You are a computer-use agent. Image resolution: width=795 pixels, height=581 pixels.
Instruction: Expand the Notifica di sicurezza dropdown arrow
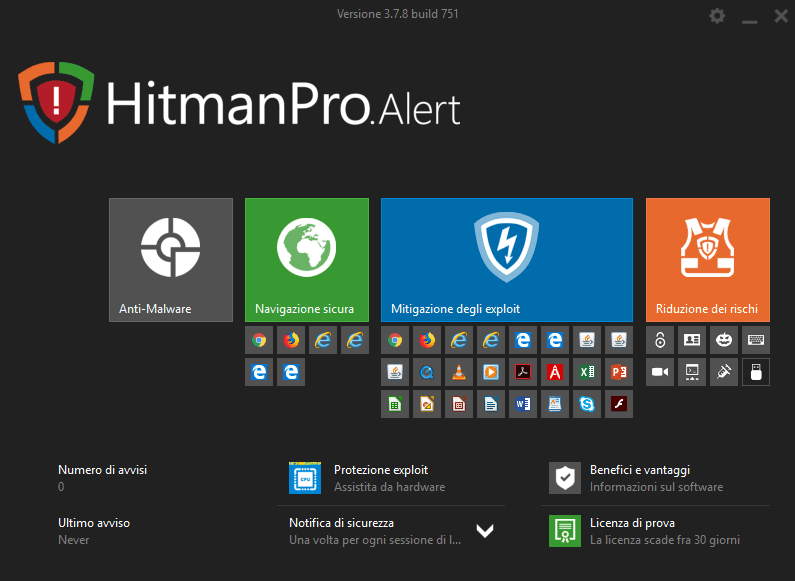point(485,531)
